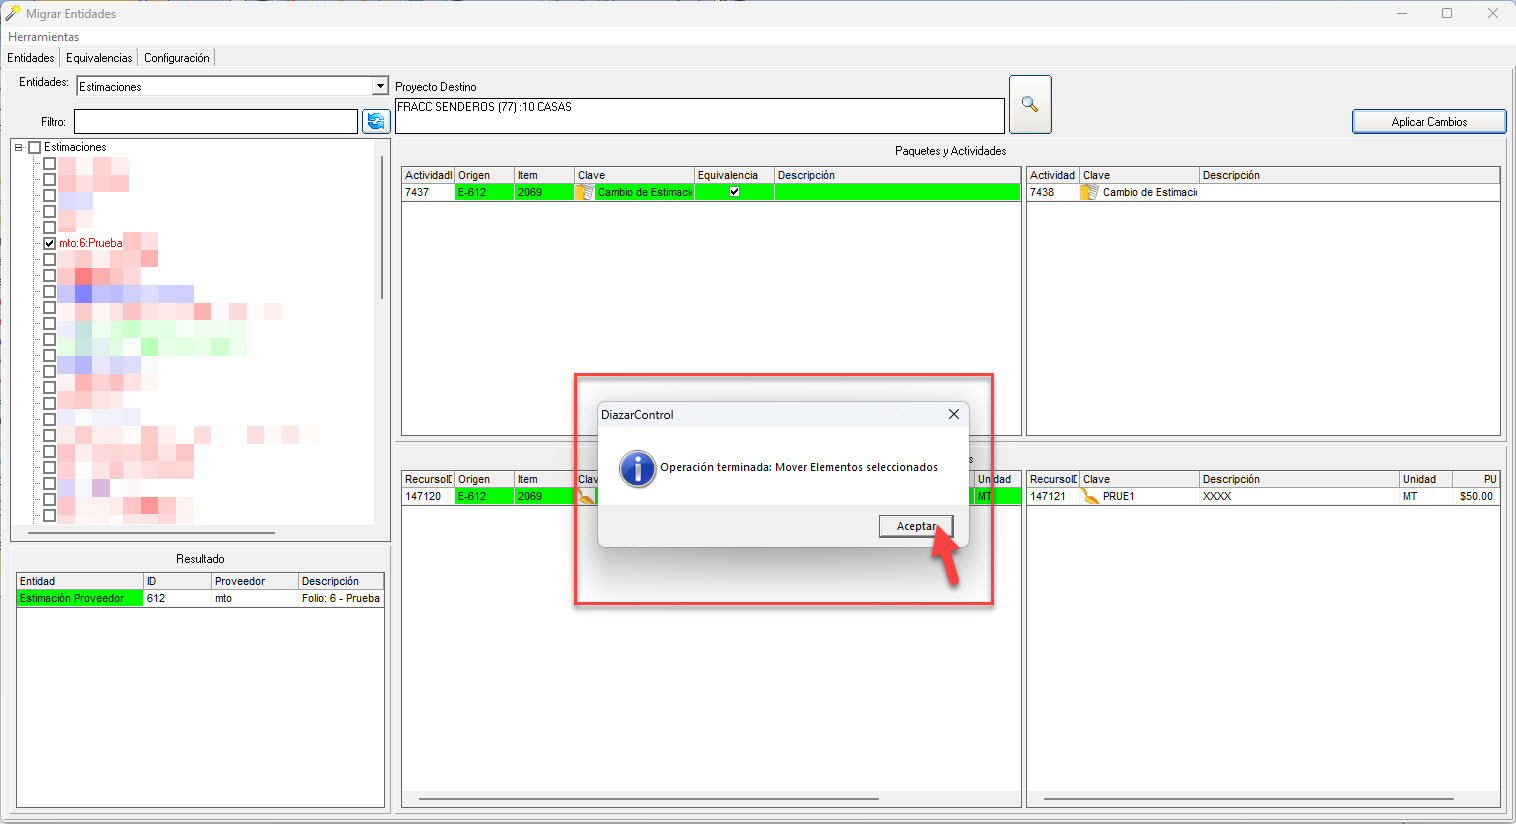The height and width of the screenshot is (824, 1516).
Task: Toggle the Equivalencia checkbox in row 7437
Action: point(734,192)
